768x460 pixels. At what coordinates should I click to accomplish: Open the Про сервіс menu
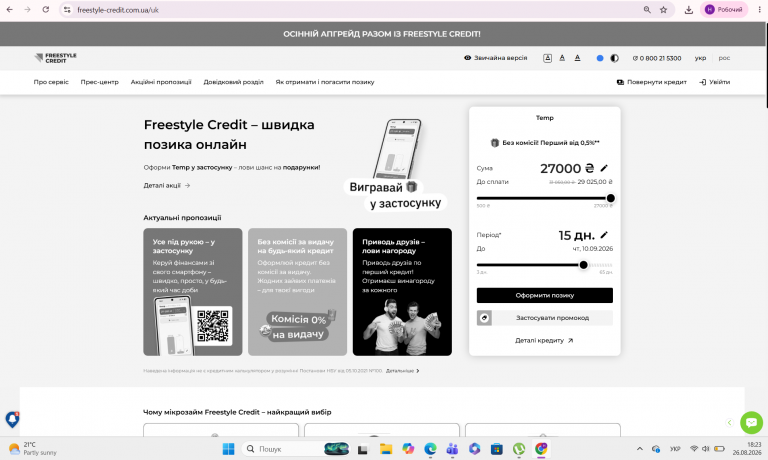click(51, 82)
